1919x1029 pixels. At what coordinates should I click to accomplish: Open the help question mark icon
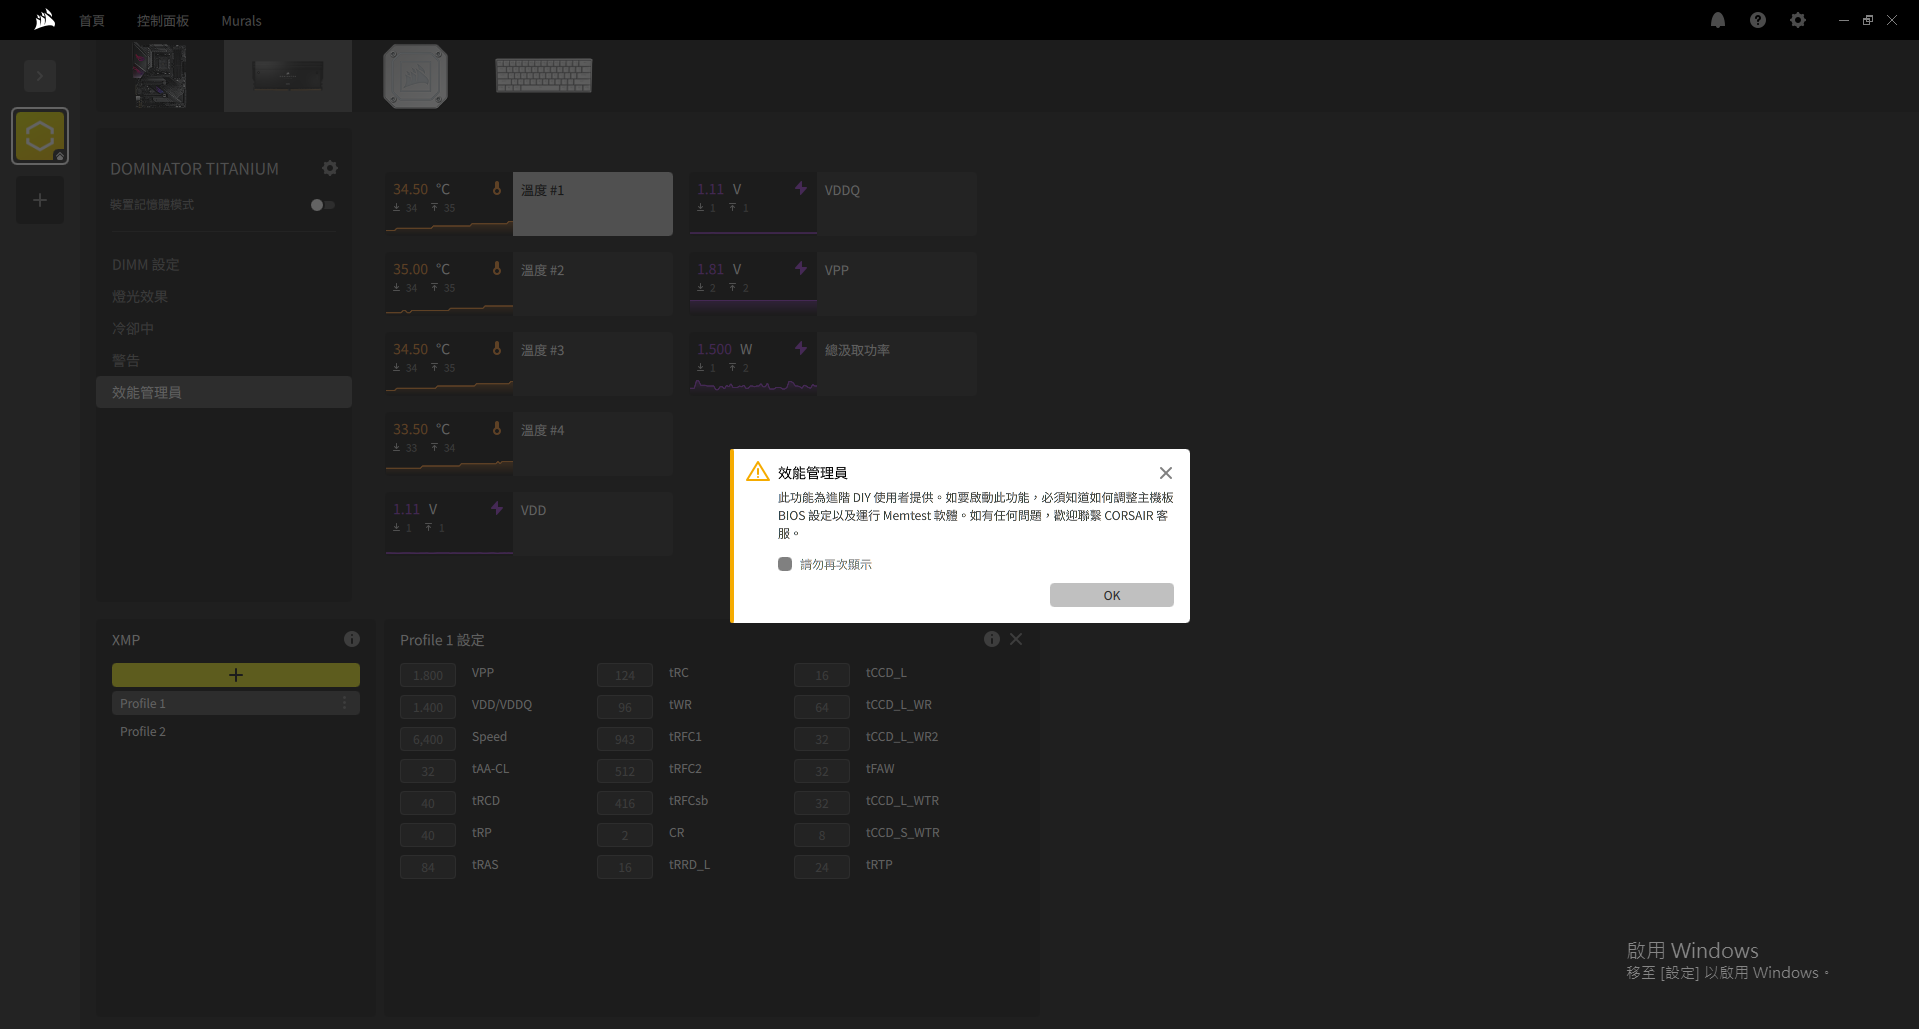click(1758, 20)
